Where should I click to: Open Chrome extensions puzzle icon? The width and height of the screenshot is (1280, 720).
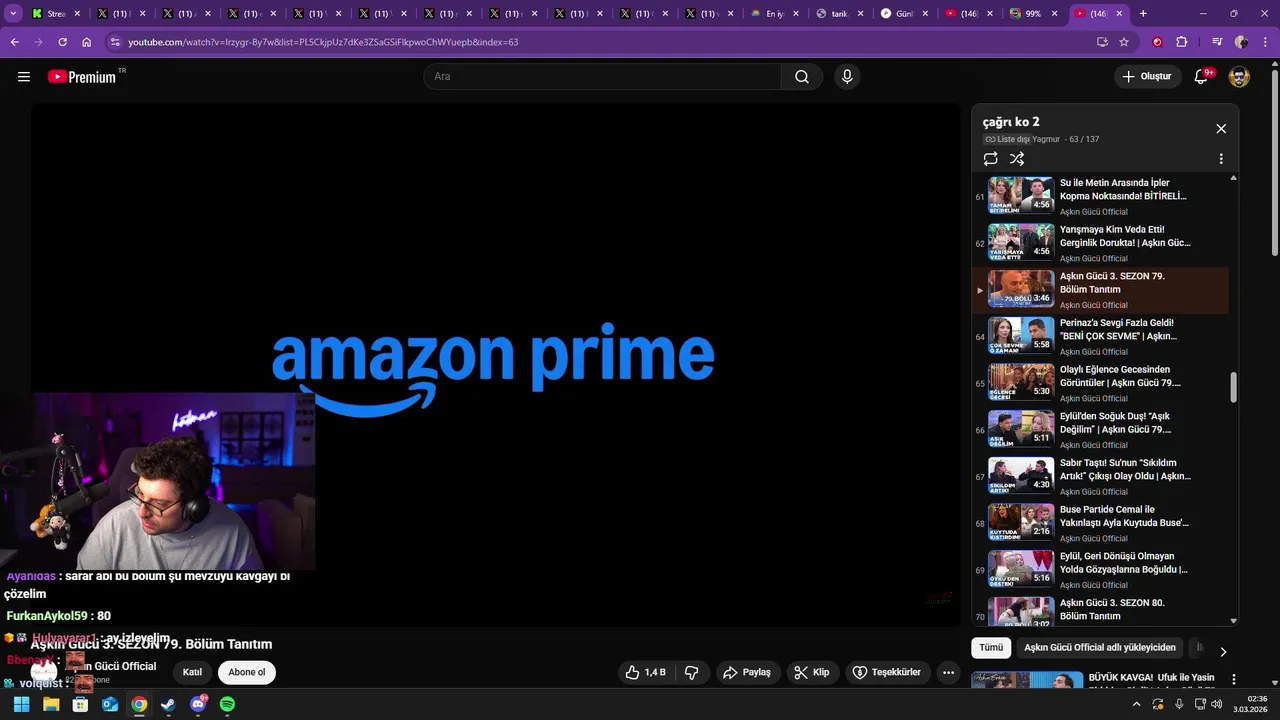pyautogui.click(x=1182, y=42)
